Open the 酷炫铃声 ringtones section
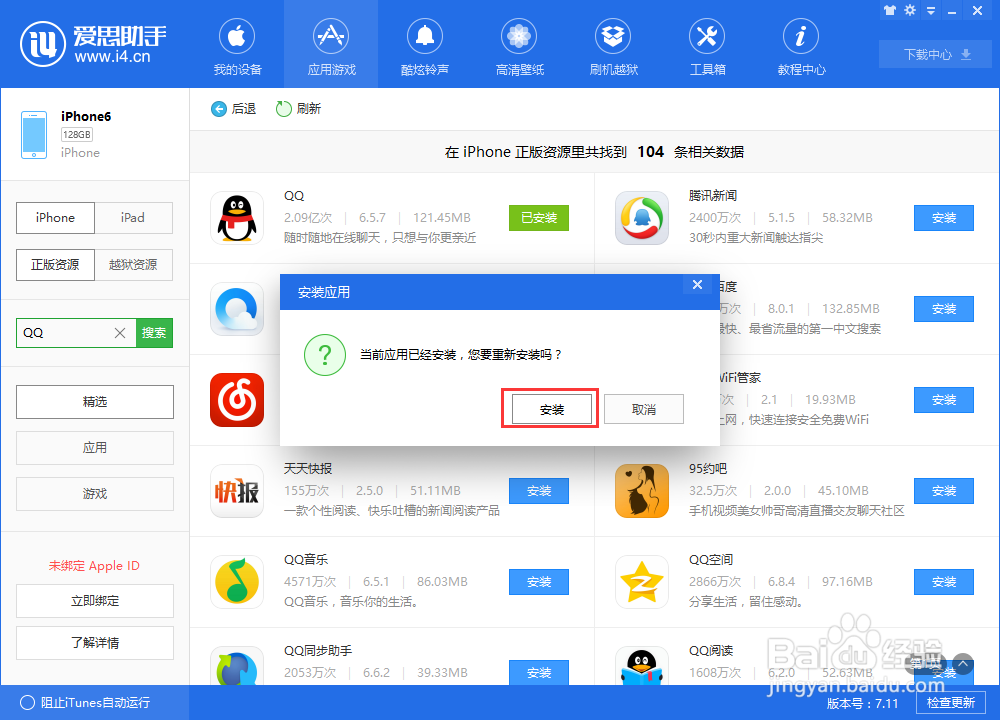 coord(424,45)
